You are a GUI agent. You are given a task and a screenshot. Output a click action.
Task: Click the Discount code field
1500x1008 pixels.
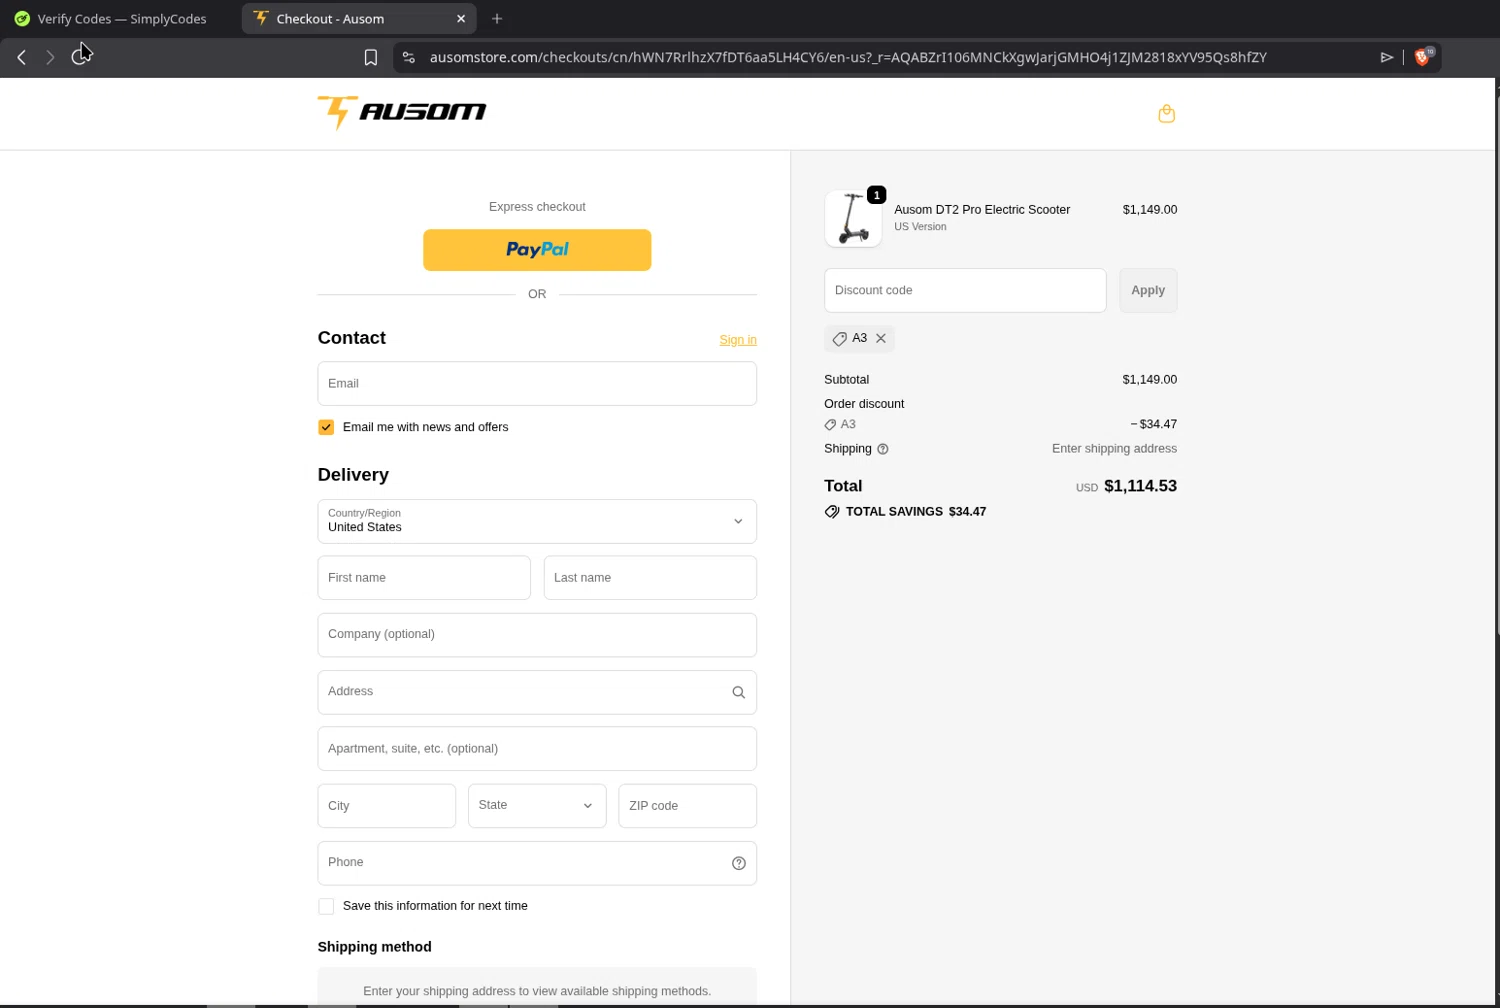tap(965, 290)
